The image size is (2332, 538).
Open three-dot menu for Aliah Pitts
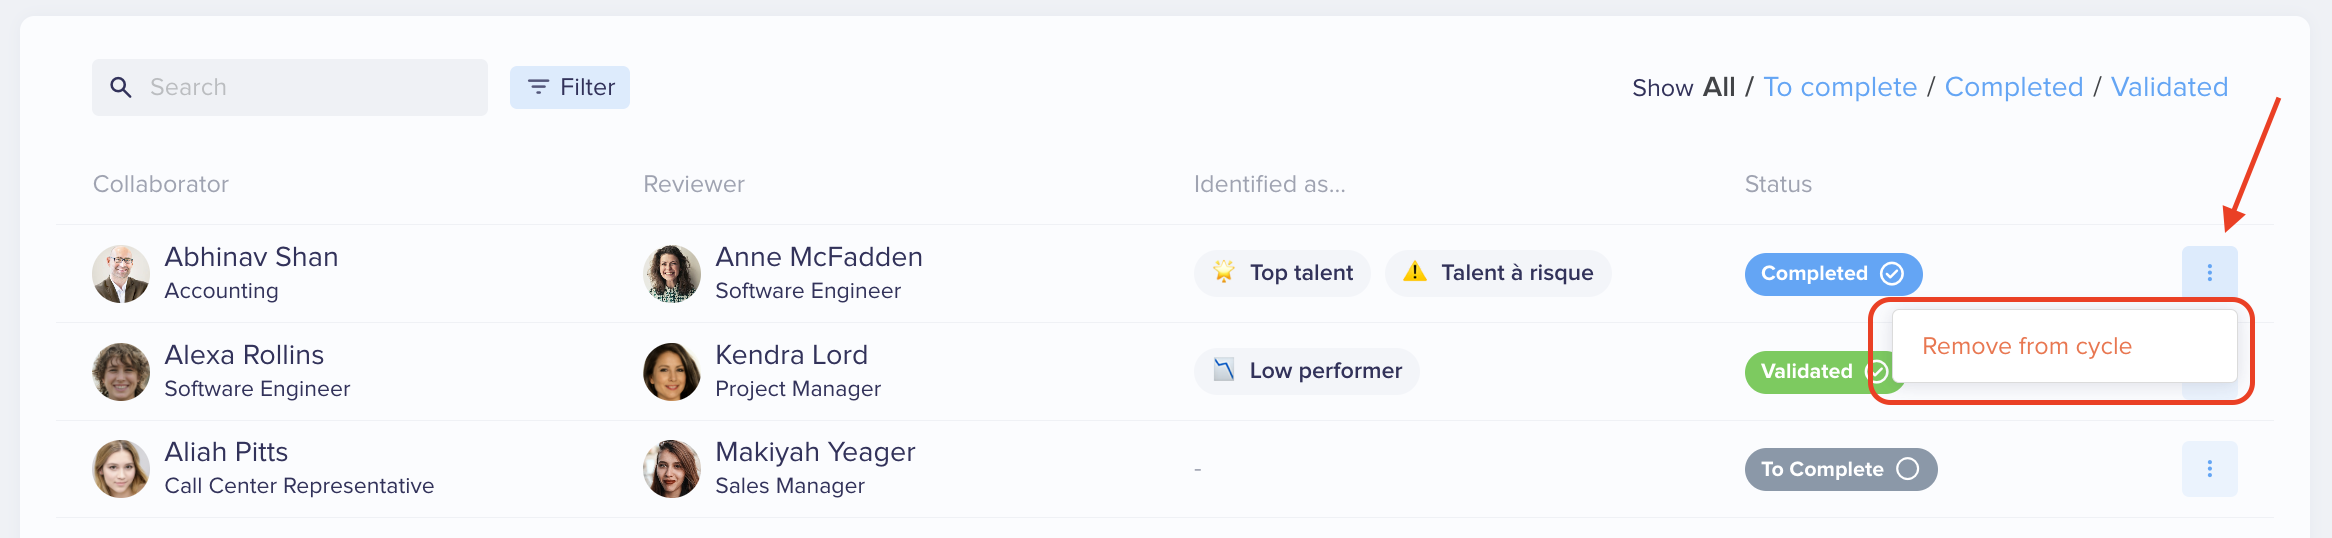[x=2209, y=469]
